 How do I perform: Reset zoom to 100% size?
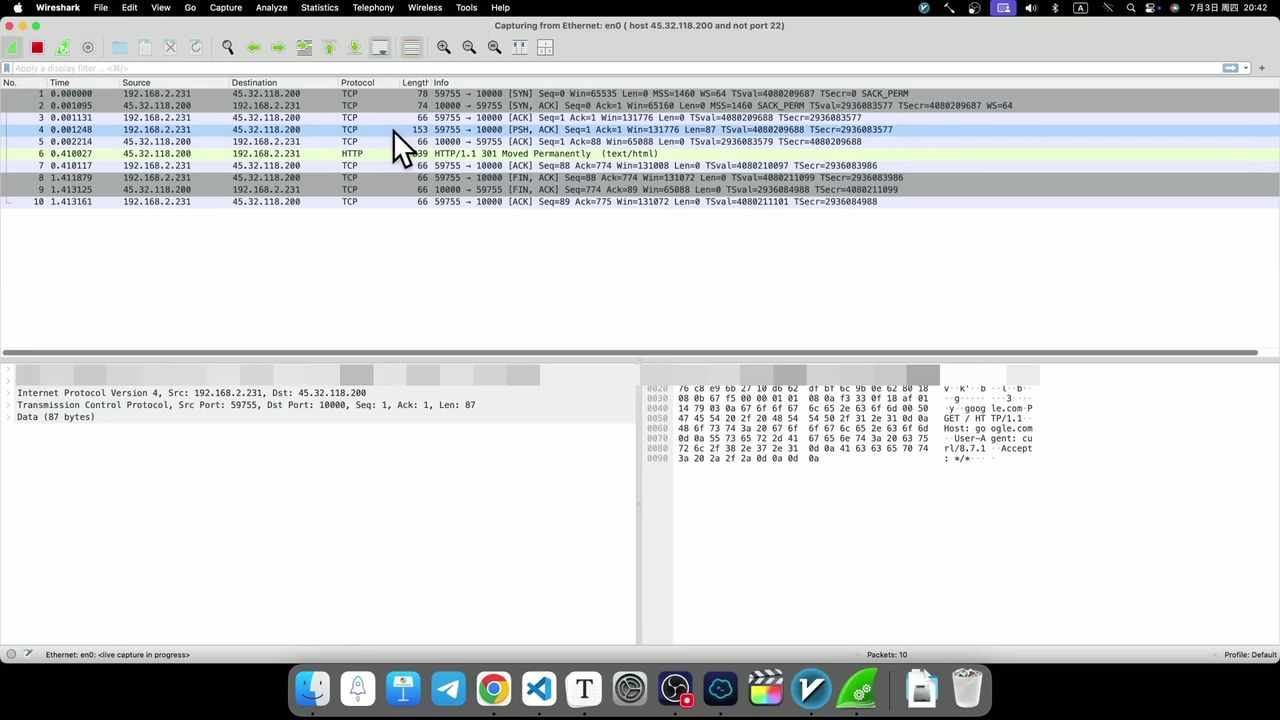(x=494, y=47)
